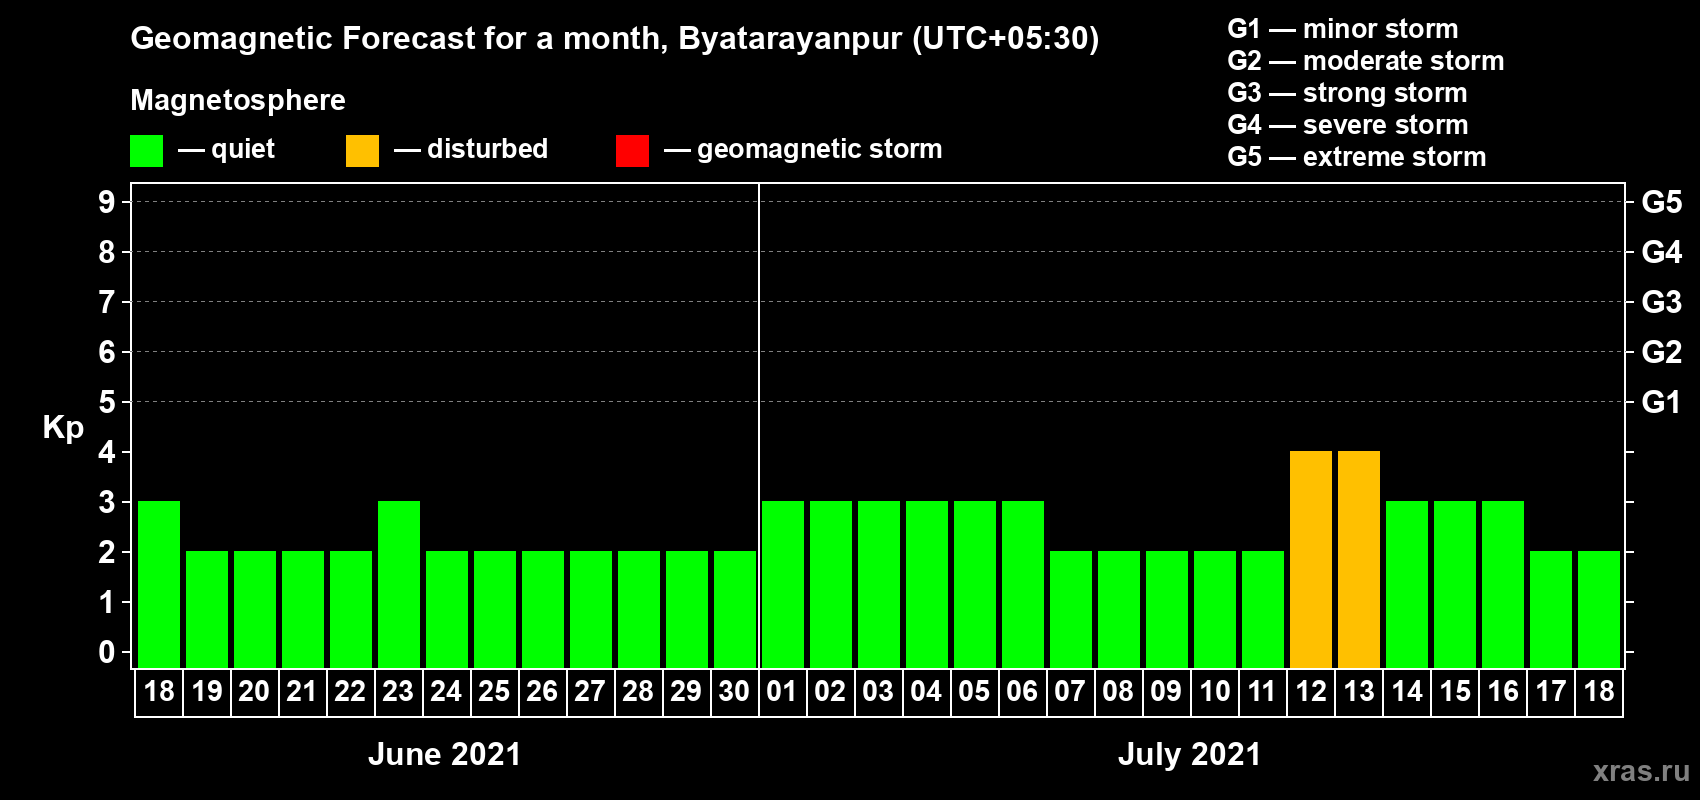
Task: Click Kp value 0 on left axis
Action: pos(107,652)
